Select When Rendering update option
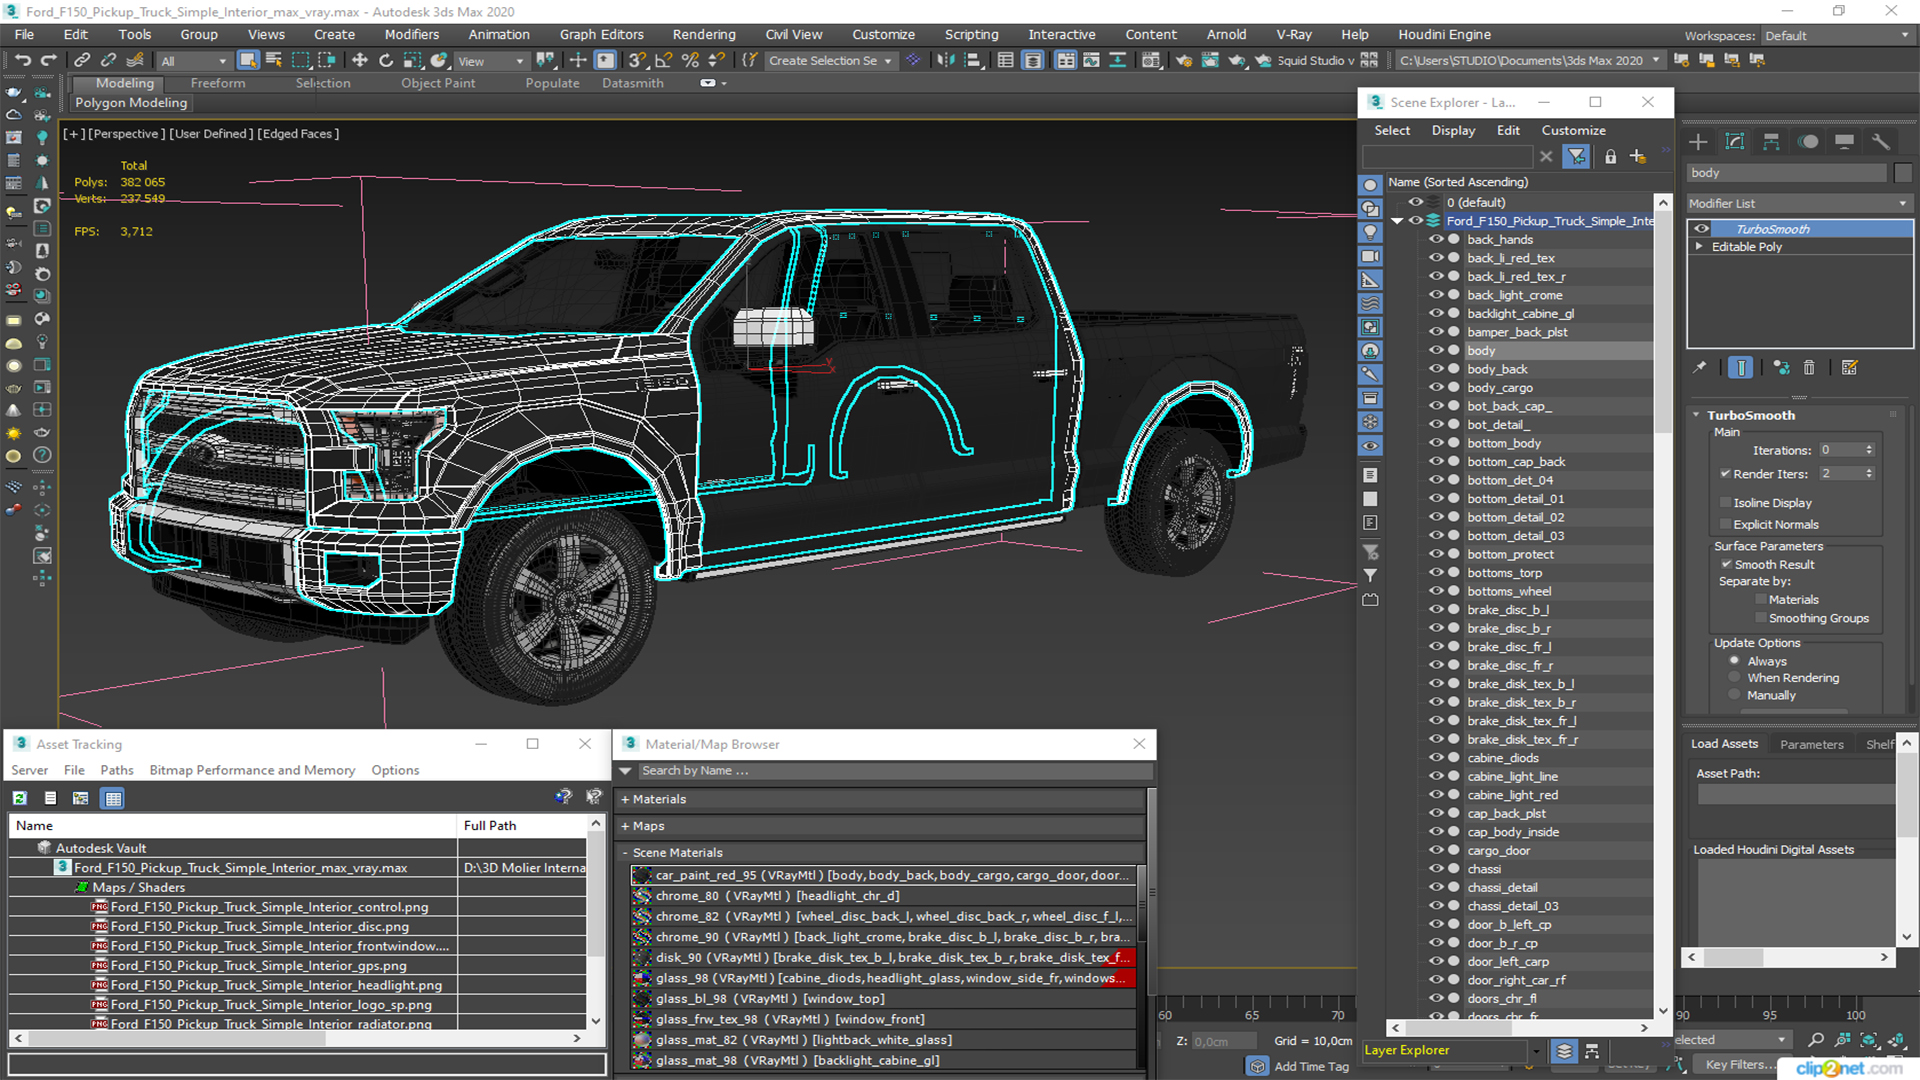1920x1080 pixels. click(1735, 678)
